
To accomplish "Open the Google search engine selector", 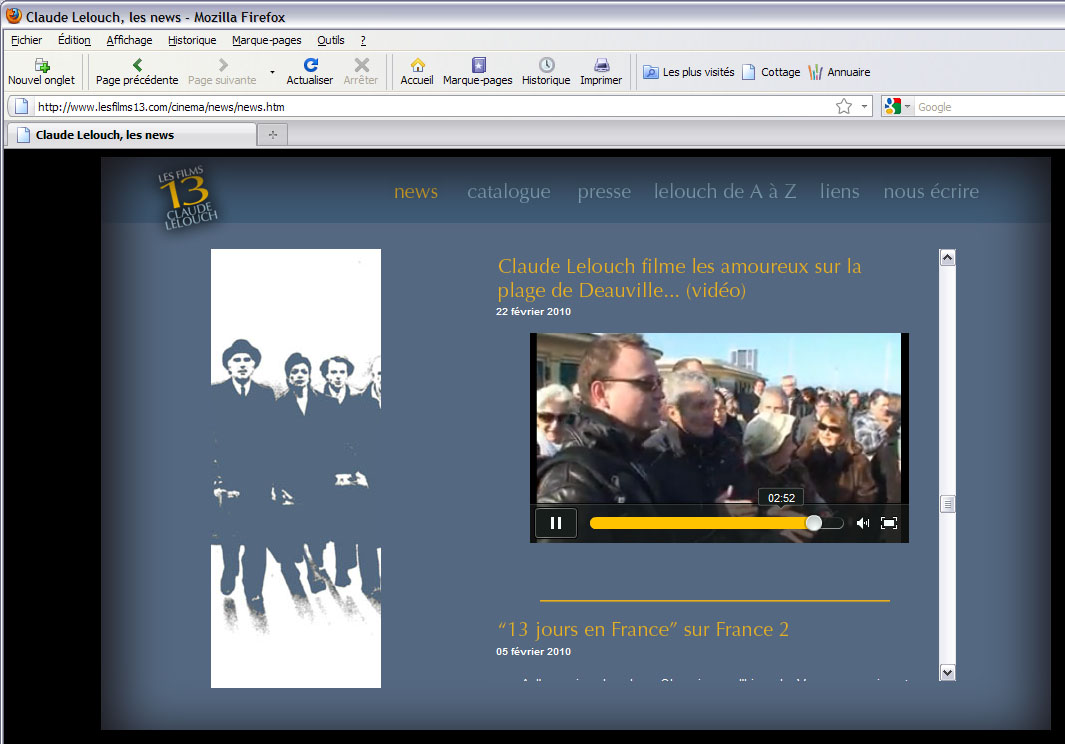I will point(897,107).
